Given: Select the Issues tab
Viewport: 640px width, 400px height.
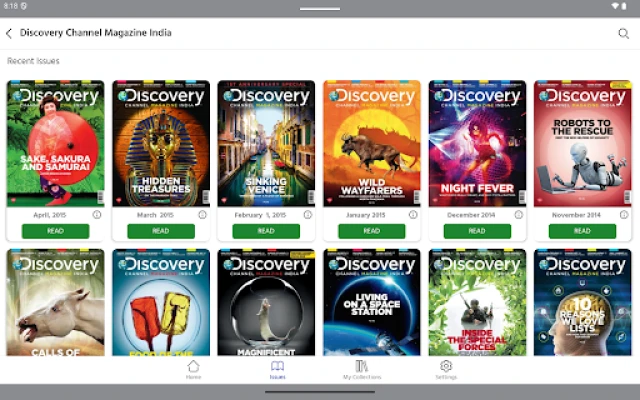Looking at the screenshot, I should [278, 370].
